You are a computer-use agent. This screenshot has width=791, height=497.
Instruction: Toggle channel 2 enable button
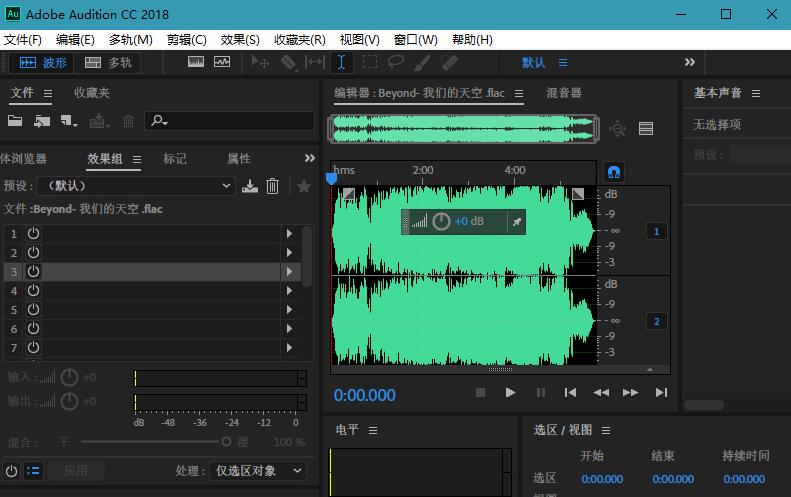click(x=656, y=321)
